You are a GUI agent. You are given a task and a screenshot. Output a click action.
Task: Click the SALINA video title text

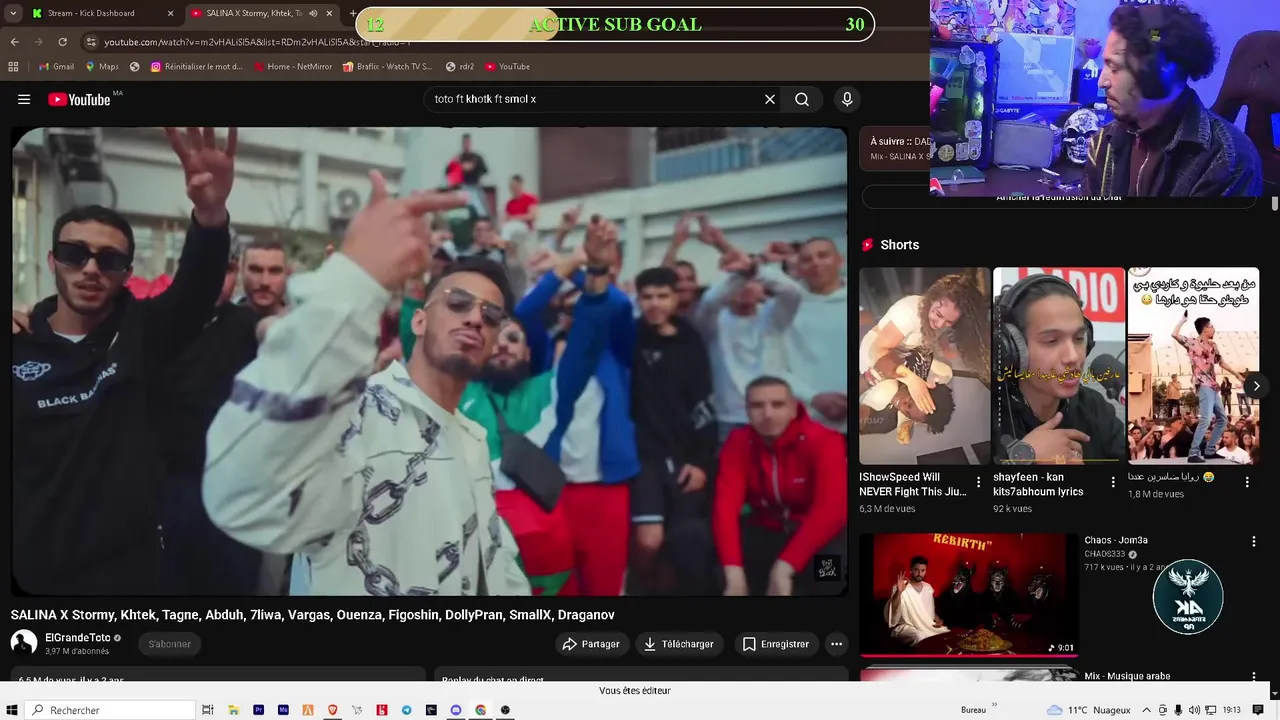313,615
